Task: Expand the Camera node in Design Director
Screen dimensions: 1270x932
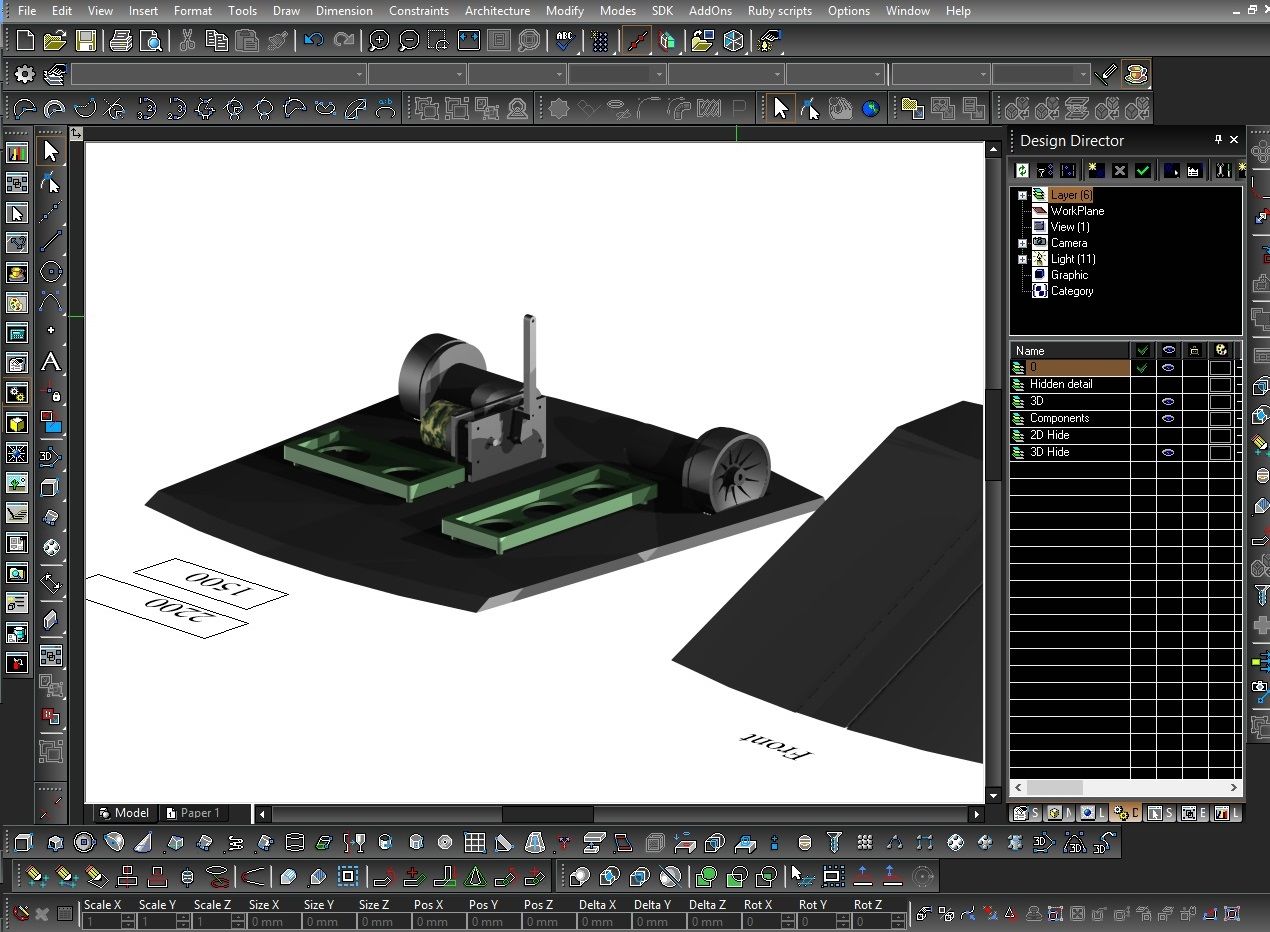Action: (x=1021, y=243)
